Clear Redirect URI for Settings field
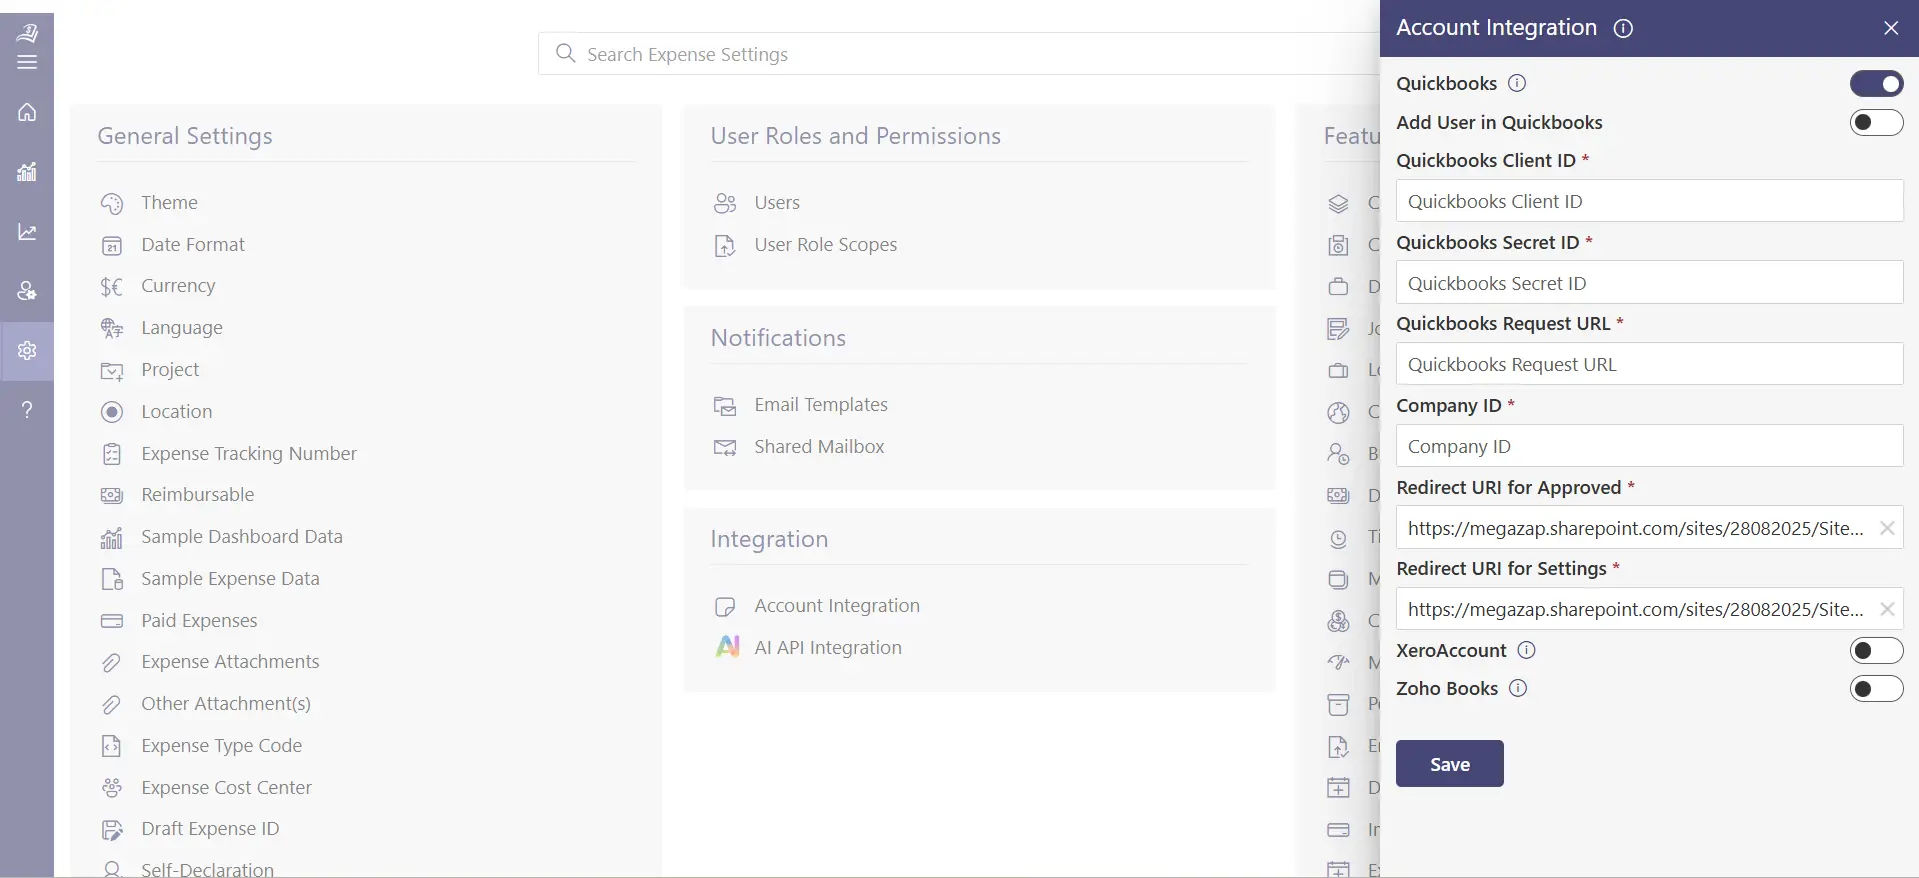Viewport: 1919px width, 878px height. [1886, 609]
